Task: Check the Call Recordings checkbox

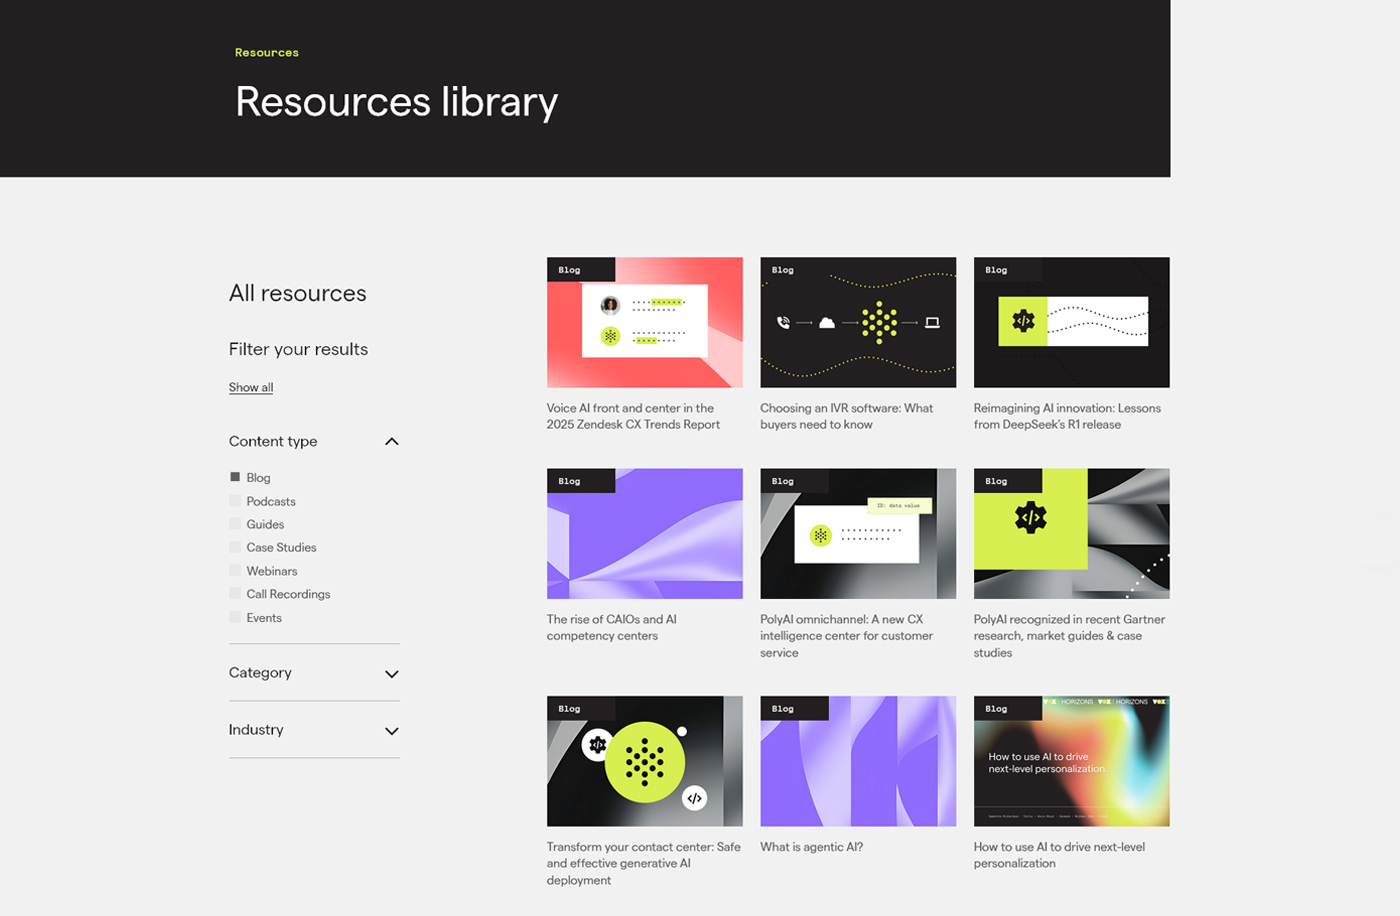Action: click(235, 594)
